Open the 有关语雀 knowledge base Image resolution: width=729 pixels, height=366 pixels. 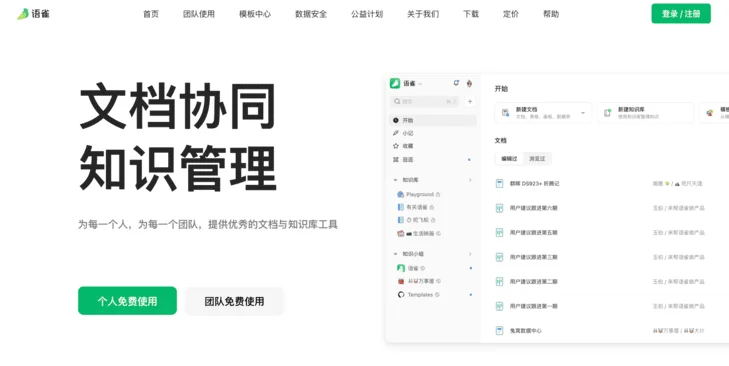pos(416,207)
